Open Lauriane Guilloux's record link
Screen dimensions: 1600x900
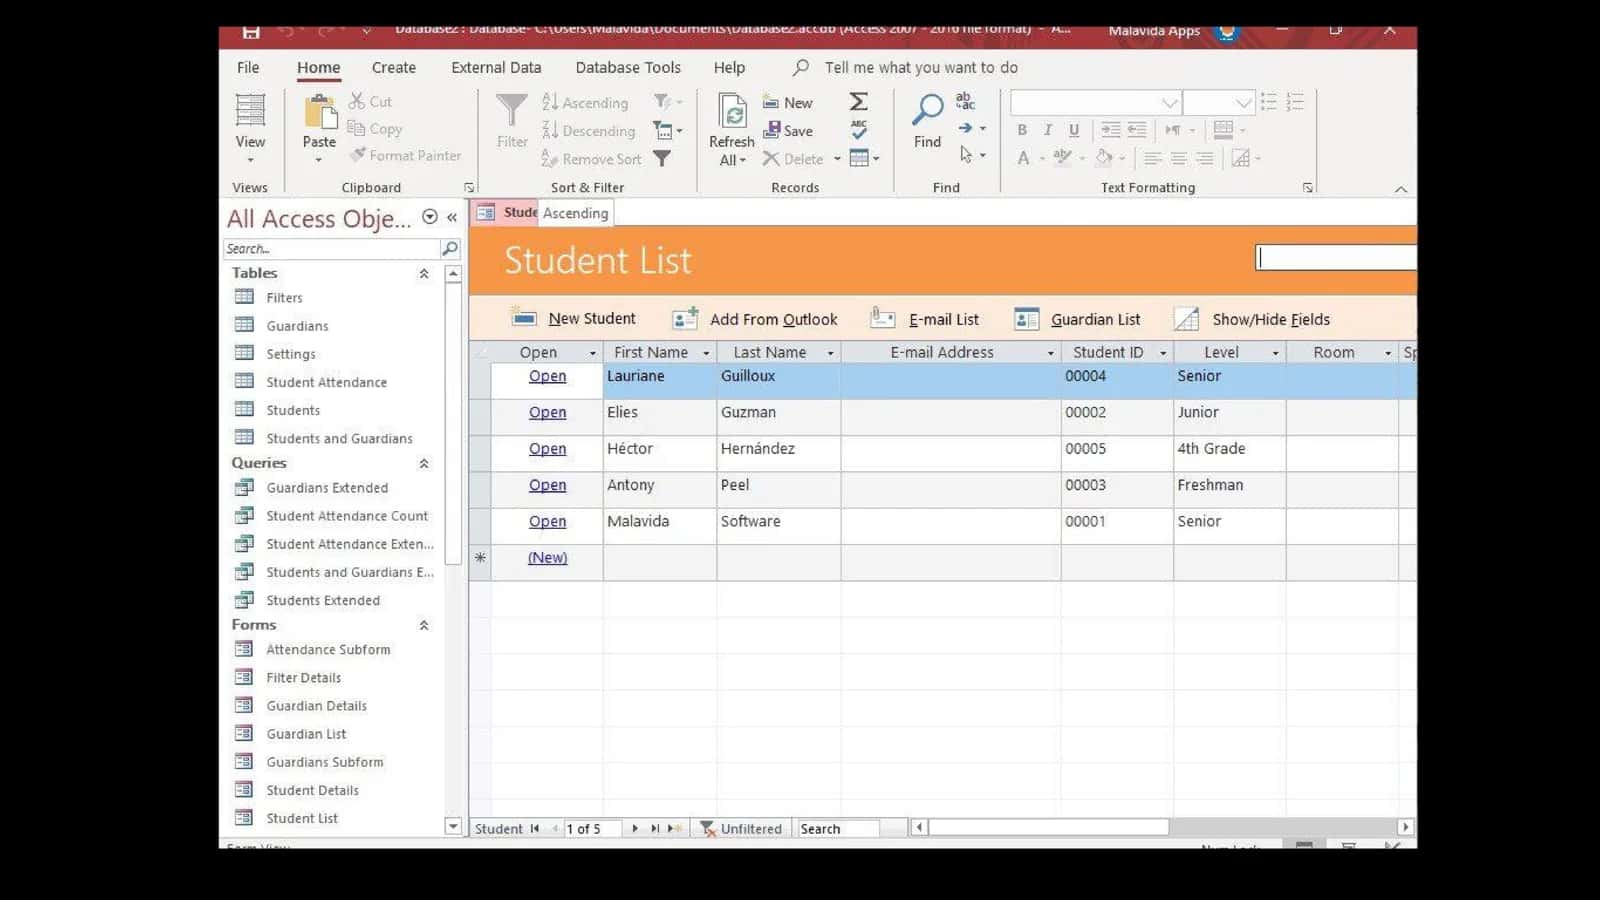point(547,376)
